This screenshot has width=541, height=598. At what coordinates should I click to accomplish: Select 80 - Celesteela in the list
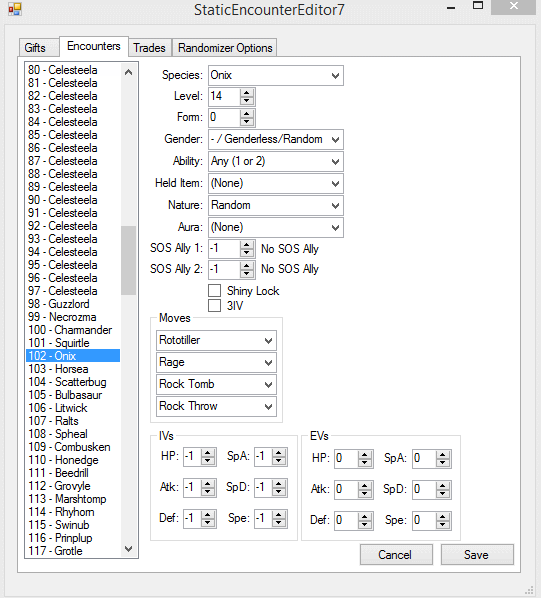tap(73, 70)
